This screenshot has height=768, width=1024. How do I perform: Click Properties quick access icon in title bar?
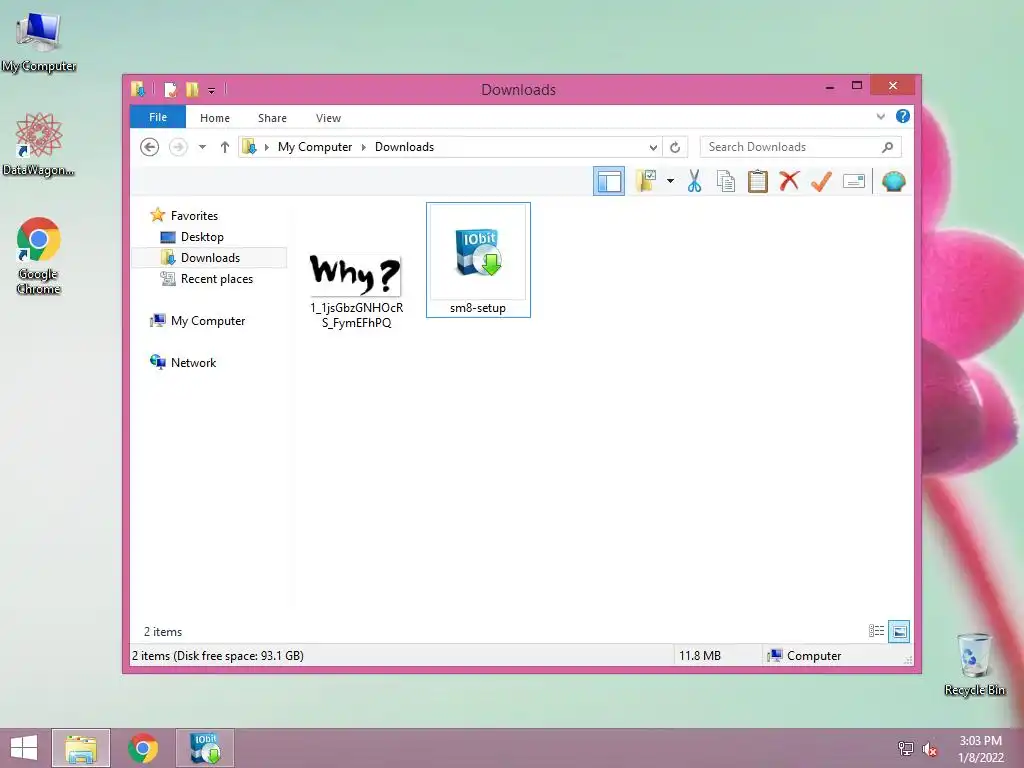170,89
